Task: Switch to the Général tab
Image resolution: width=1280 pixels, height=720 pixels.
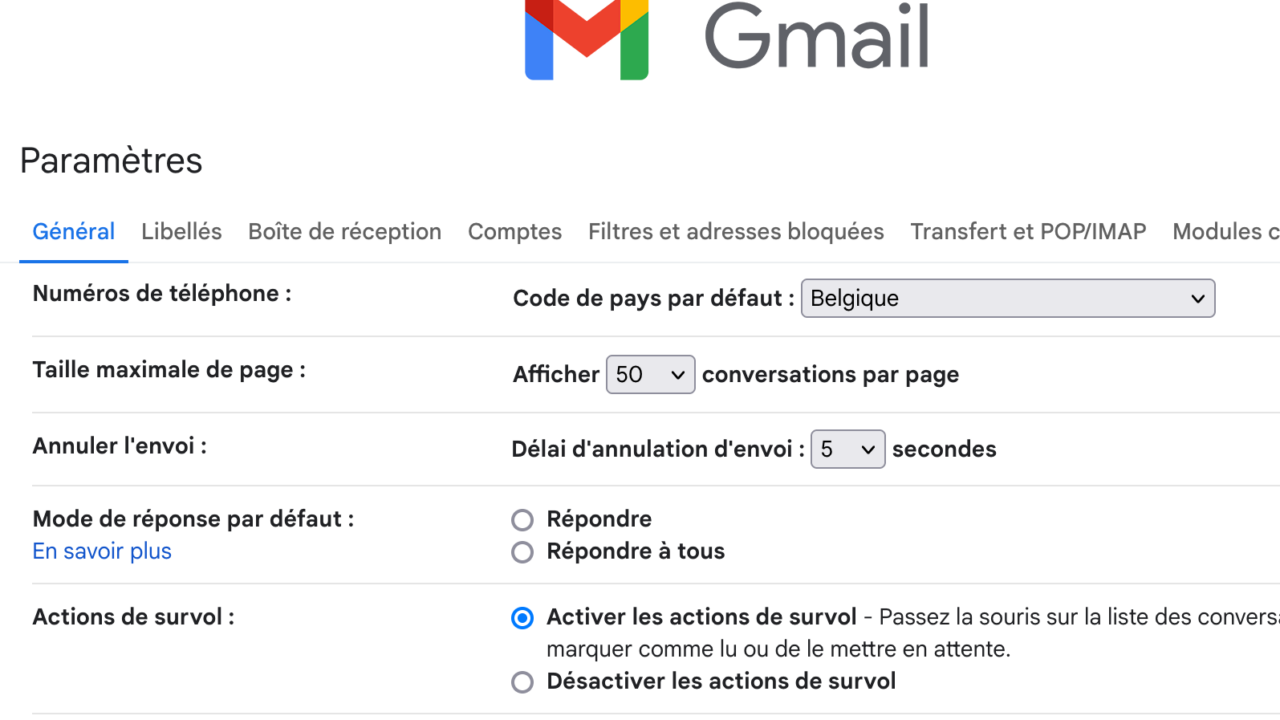Action: coord(74,232)
